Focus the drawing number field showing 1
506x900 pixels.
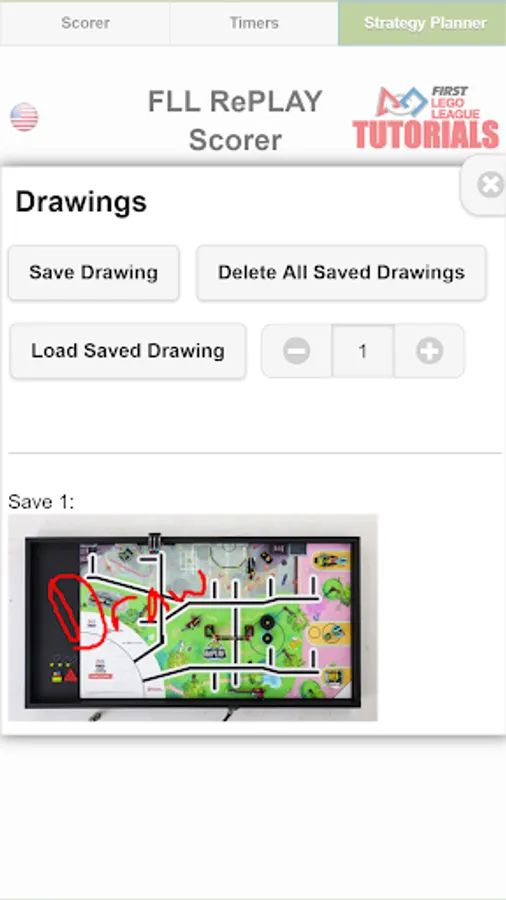(363, 351)
